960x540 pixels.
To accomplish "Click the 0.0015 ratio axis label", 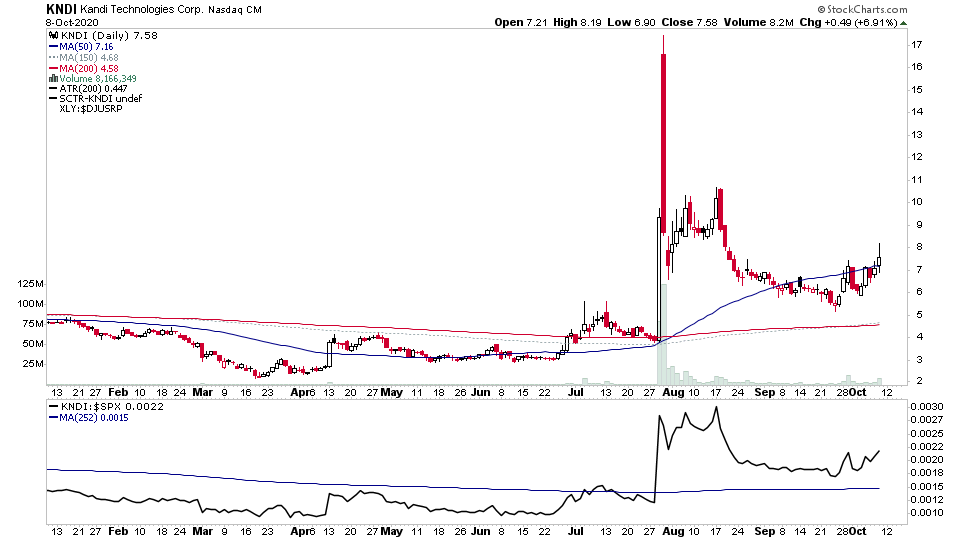I will [x=926, y=487].
